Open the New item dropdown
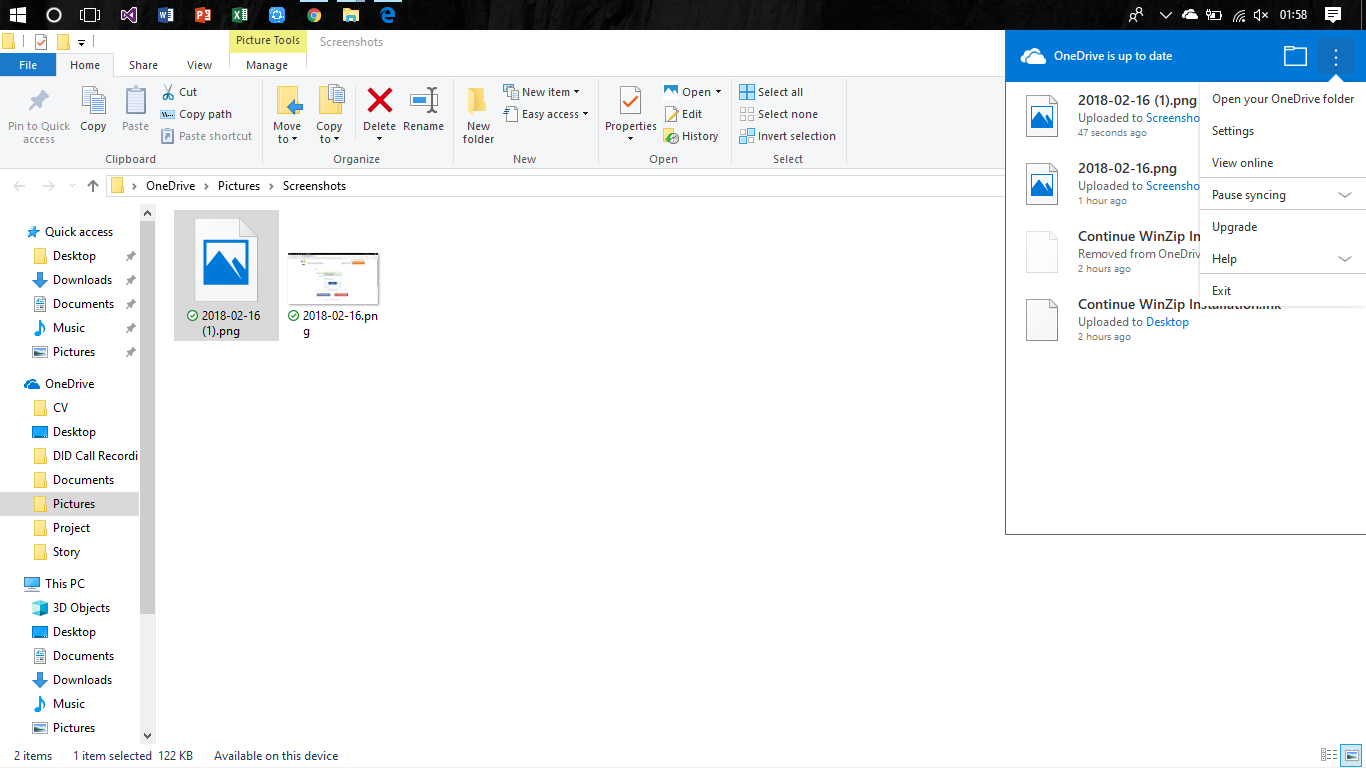 click(x=541, y=92)
